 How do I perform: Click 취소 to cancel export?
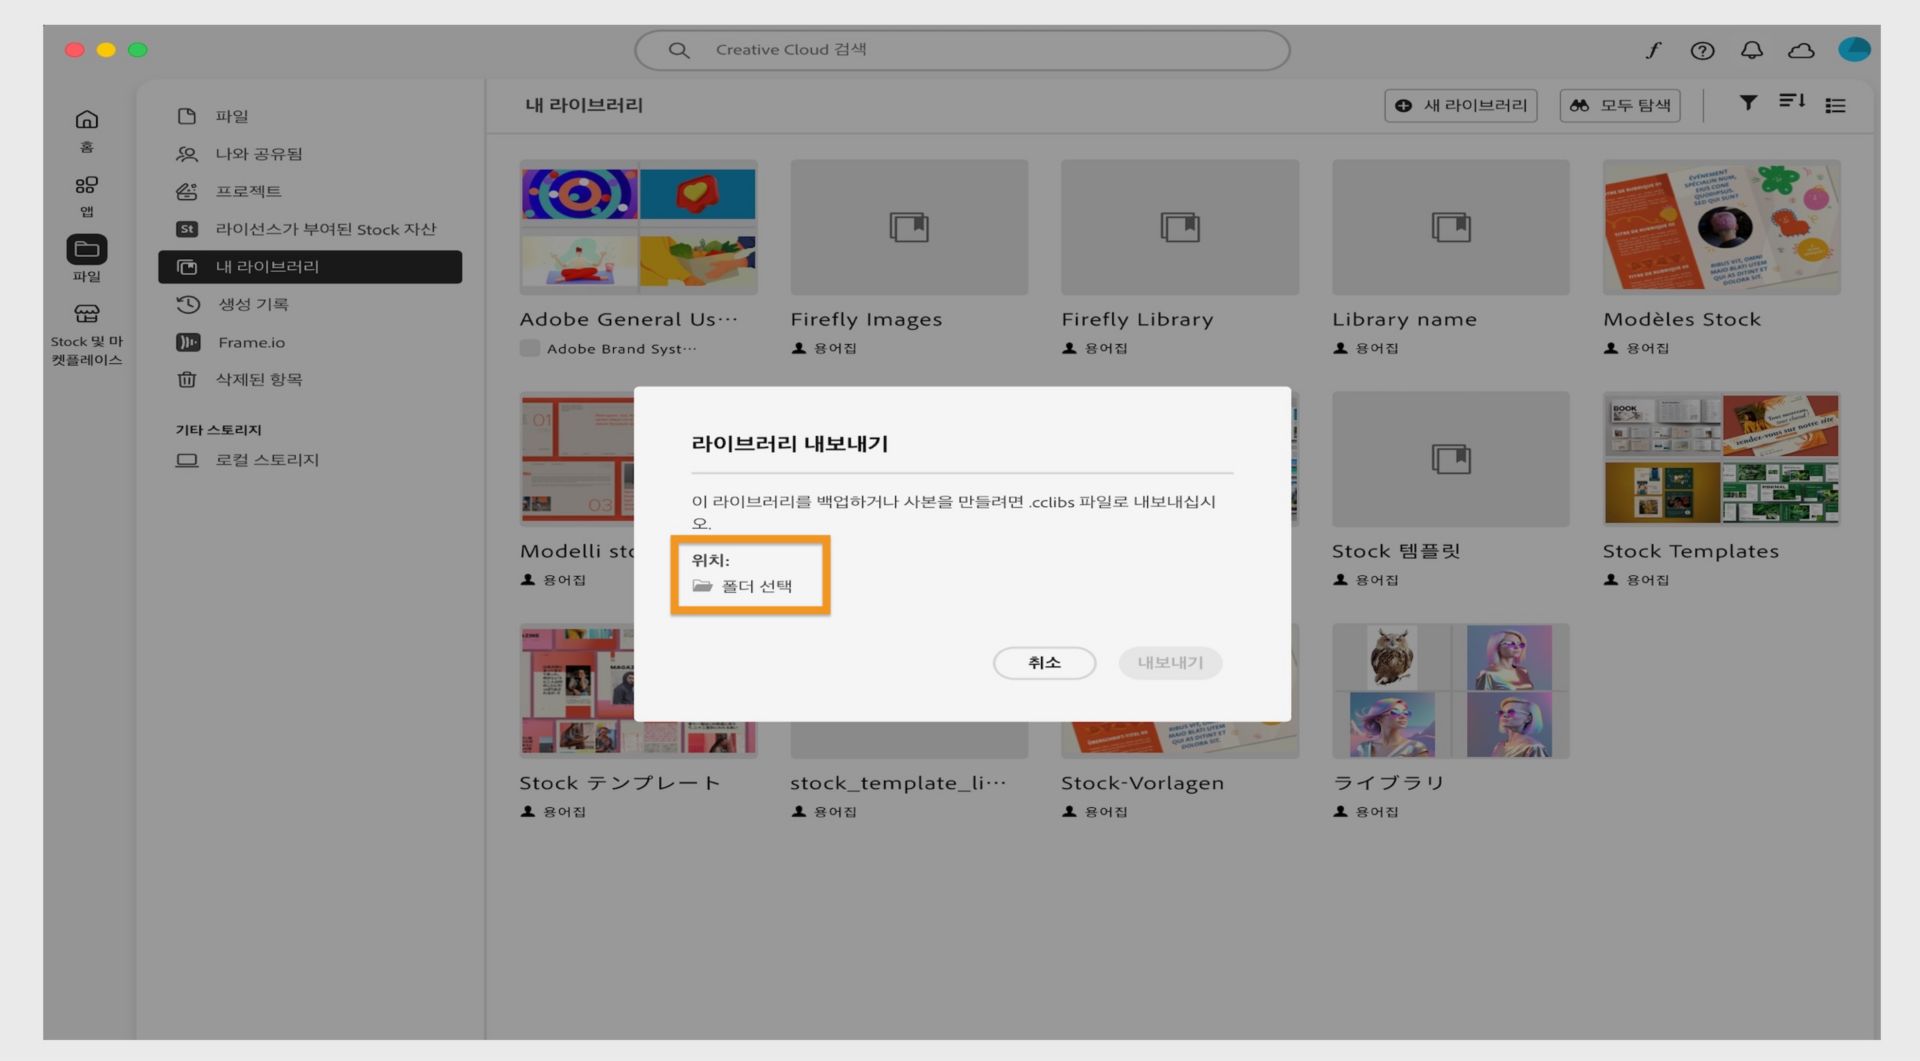point(1044,663)
